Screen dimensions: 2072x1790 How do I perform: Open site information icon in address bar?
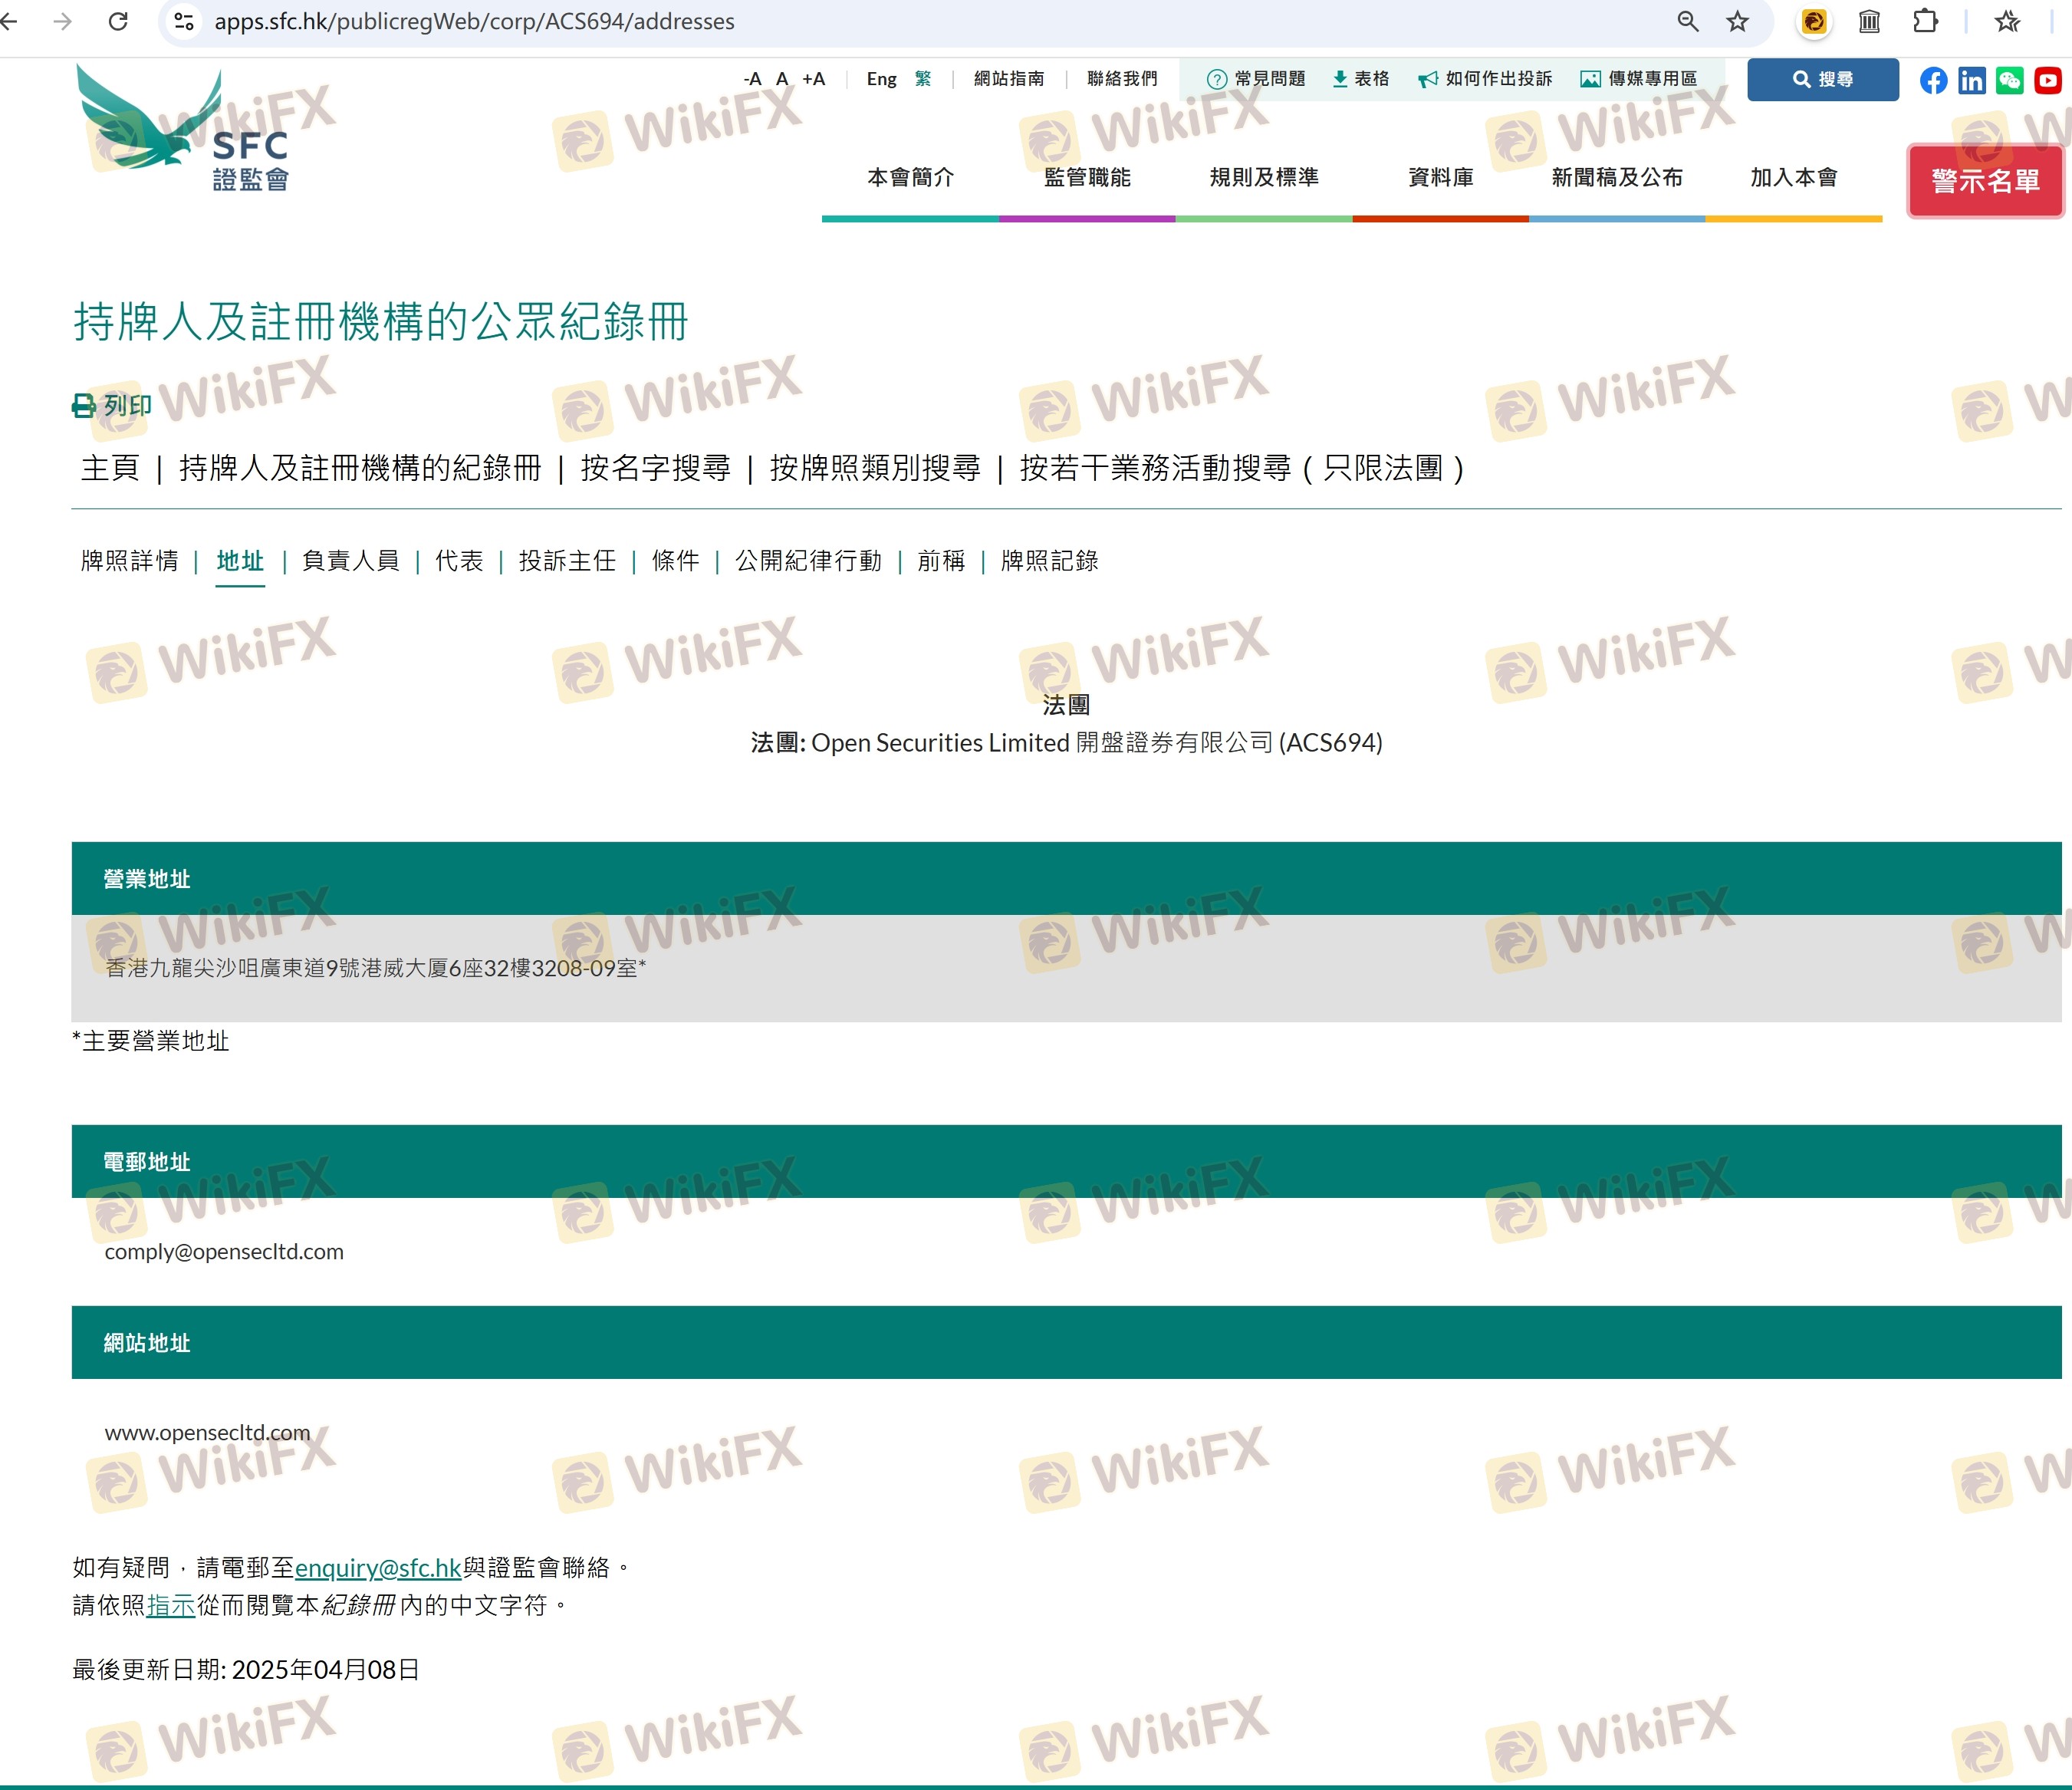184,21
